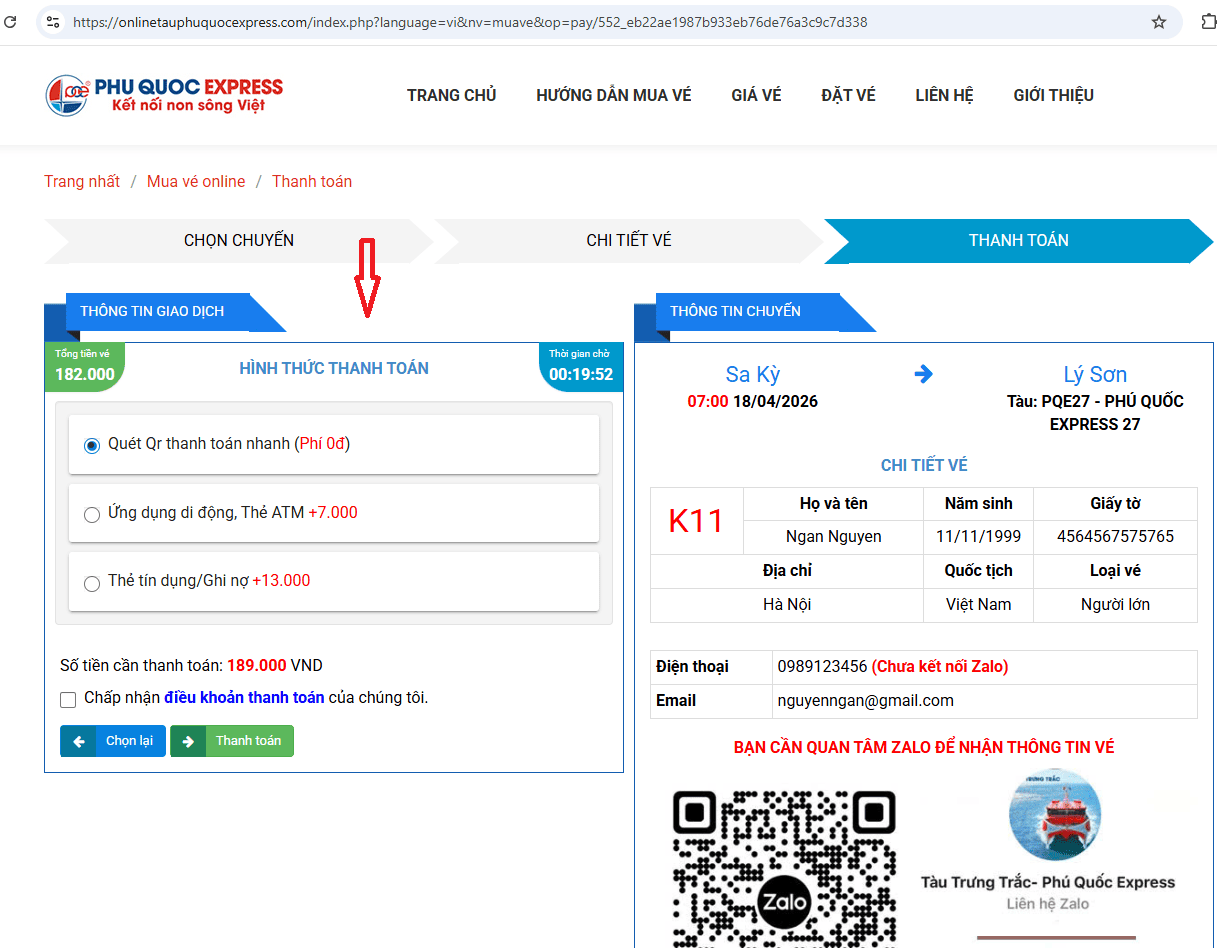Select Thẻ tín dụng/Ghi nợ payment option

pyautogui.click(x=92, y=583)
